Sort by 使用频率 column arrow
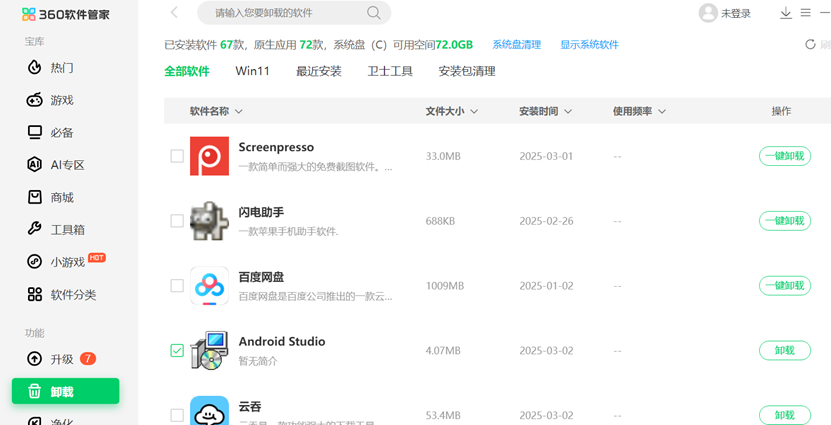The width and height of the screenshot is (831, 425). [x=661, y=111]
